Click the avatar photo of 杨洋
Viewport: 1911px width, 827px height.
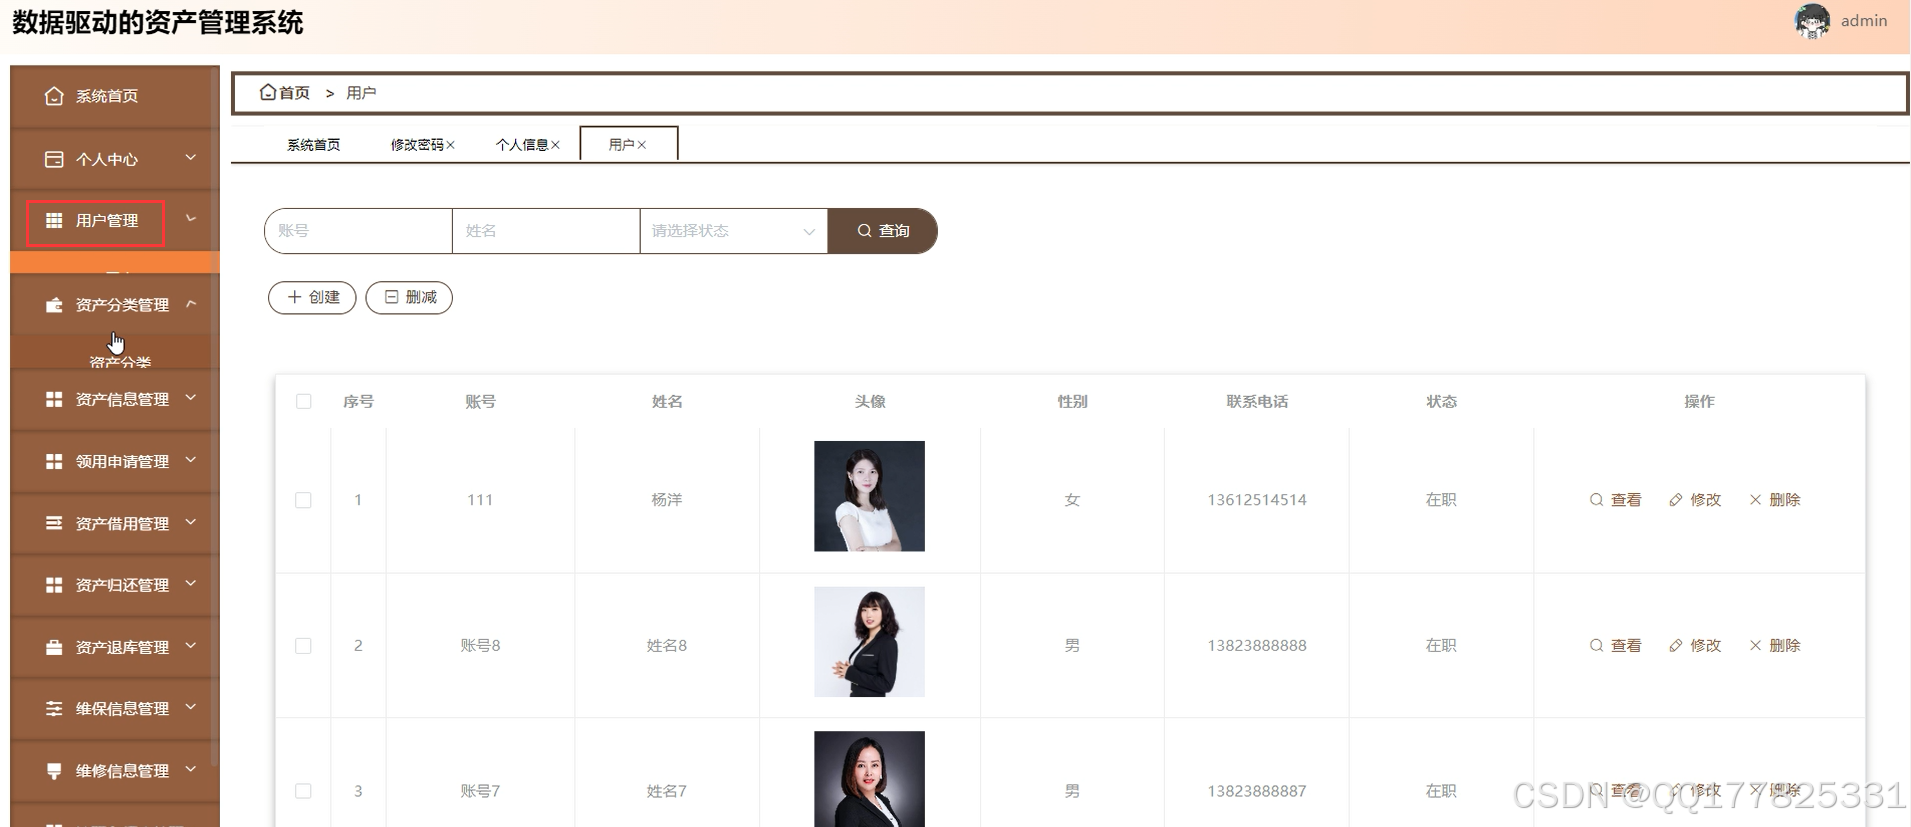click(869, 496)
